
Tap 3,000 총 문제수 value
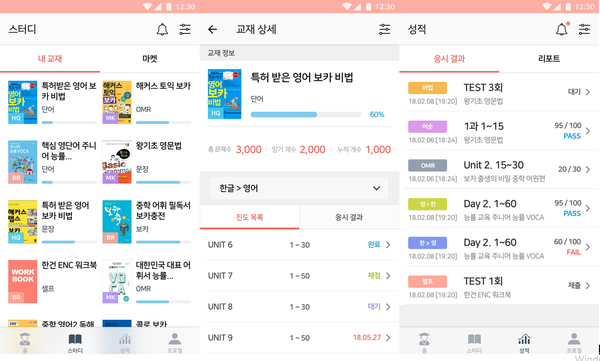click(249, 149)
